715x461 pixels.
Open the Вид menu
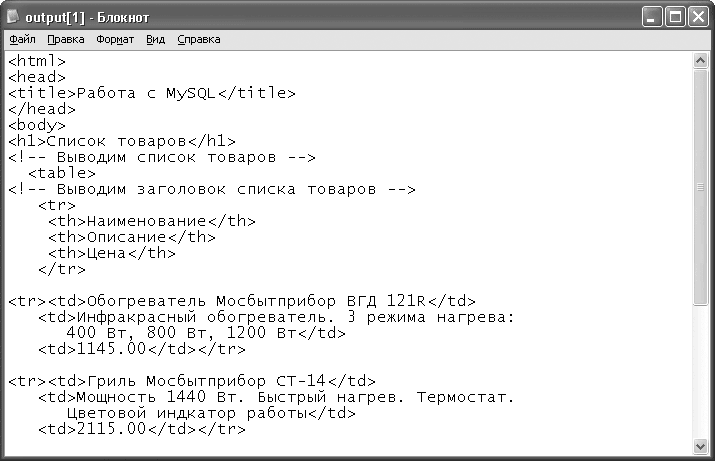click(155, 40)
